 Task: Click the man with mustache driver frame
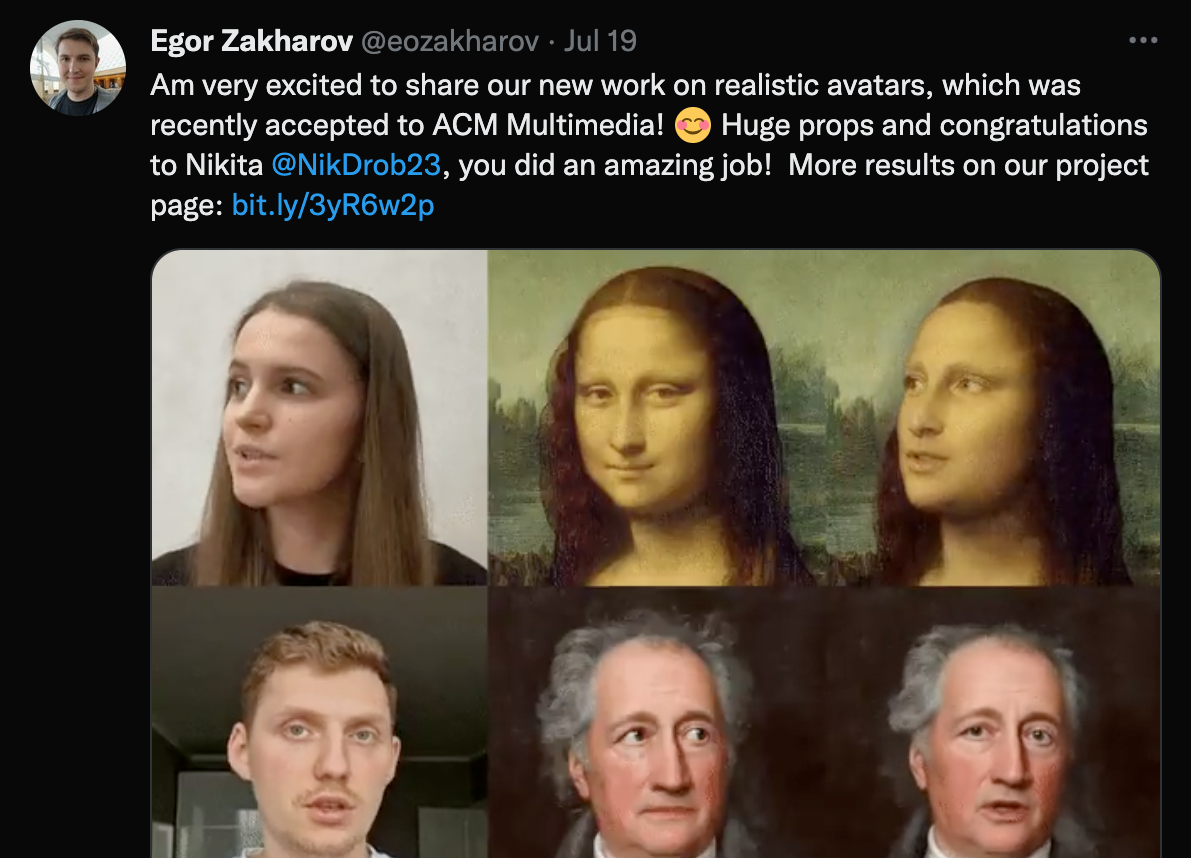(319, 722)
